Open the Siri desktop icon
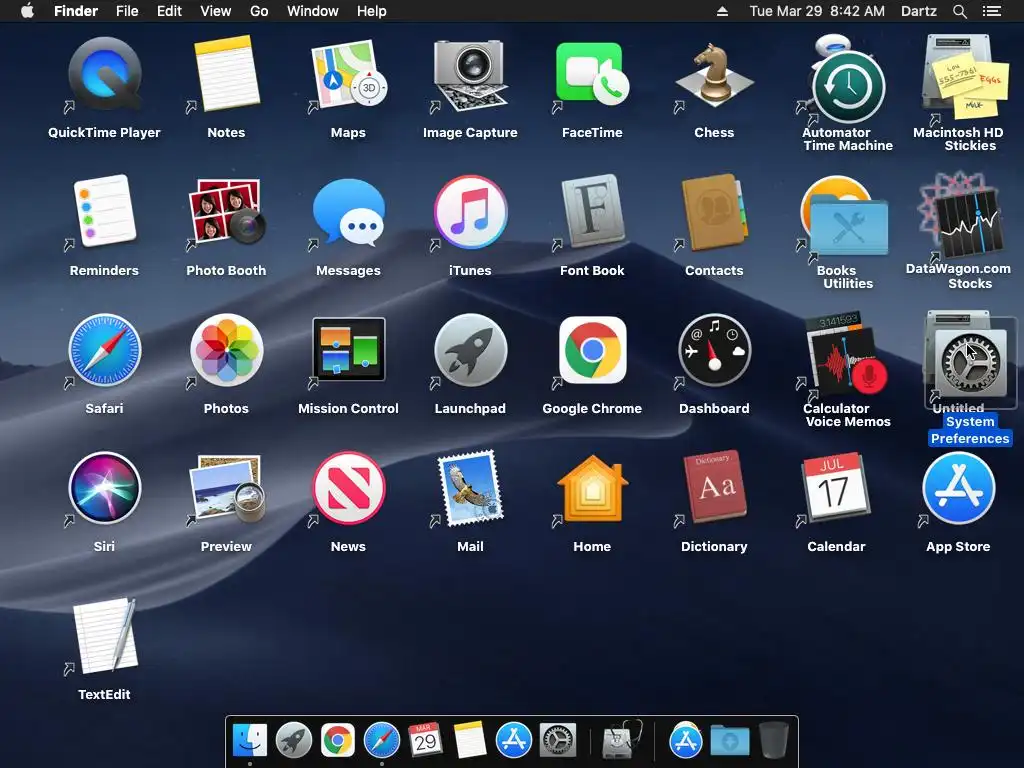This screenshot has width=1024, height=768. tap(104, 488)
